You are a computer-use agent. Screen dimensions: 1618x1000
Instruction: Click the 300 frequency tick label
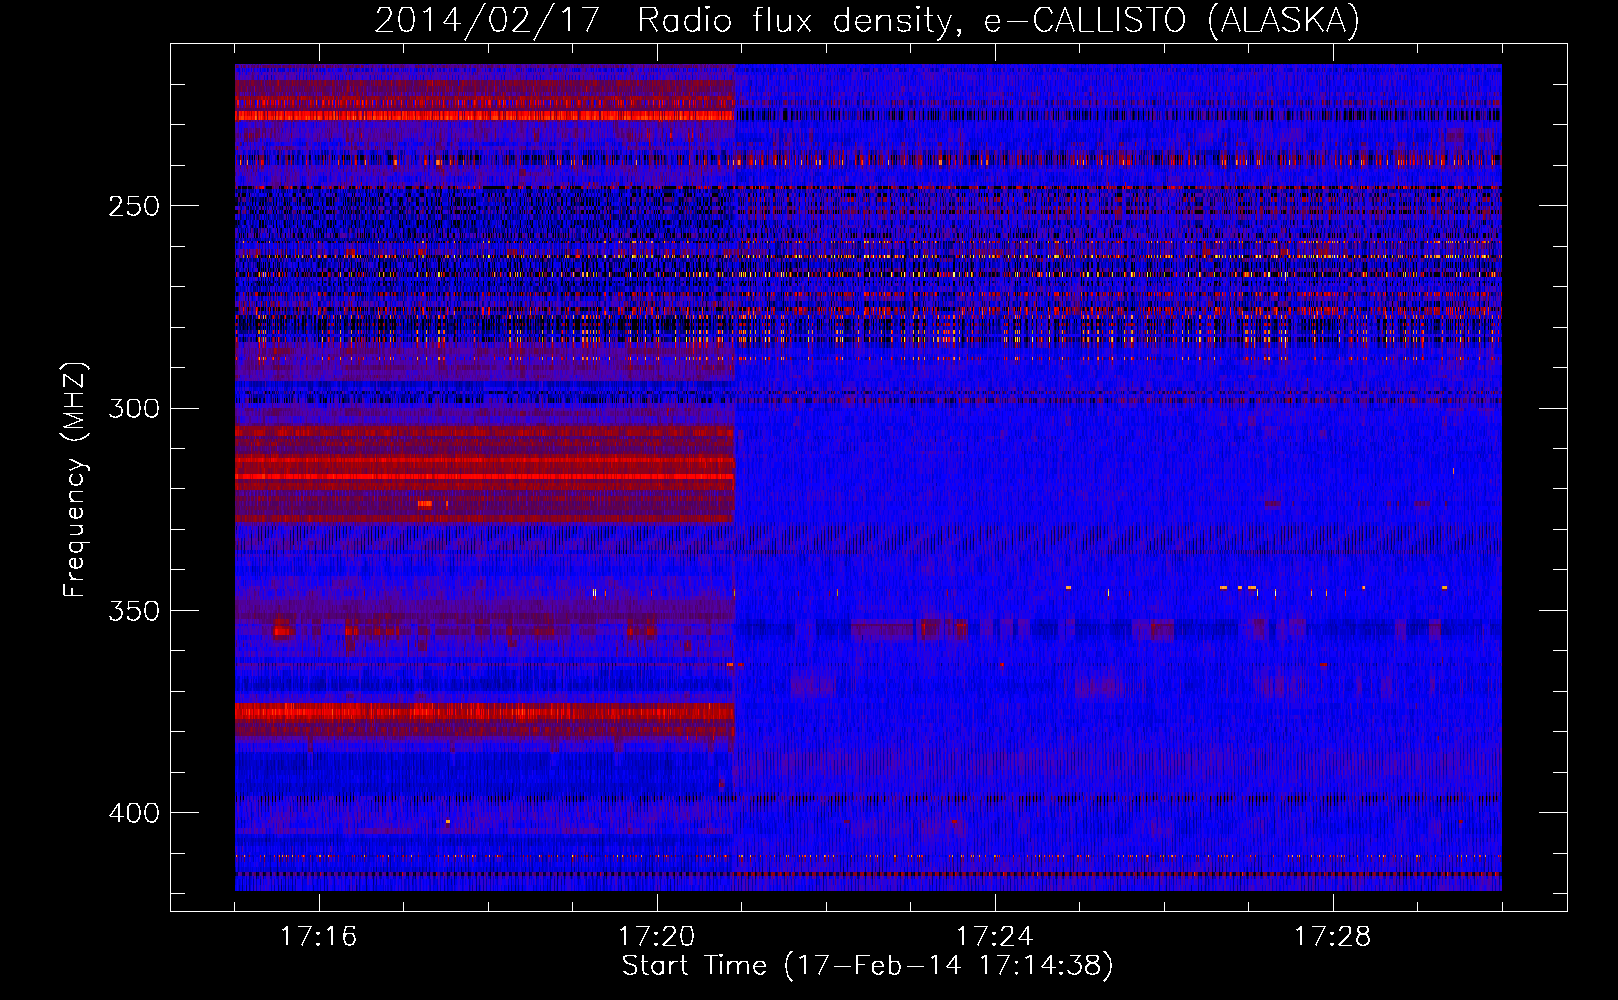click(134, 408)
